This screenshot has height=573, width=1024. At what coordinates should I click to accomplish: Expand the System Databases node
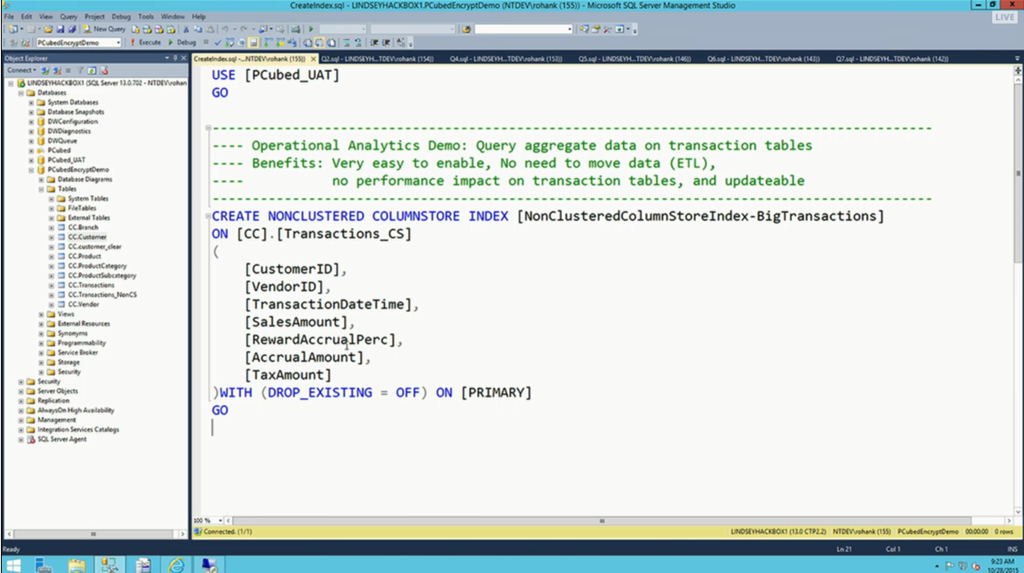(x=31, y=103)
